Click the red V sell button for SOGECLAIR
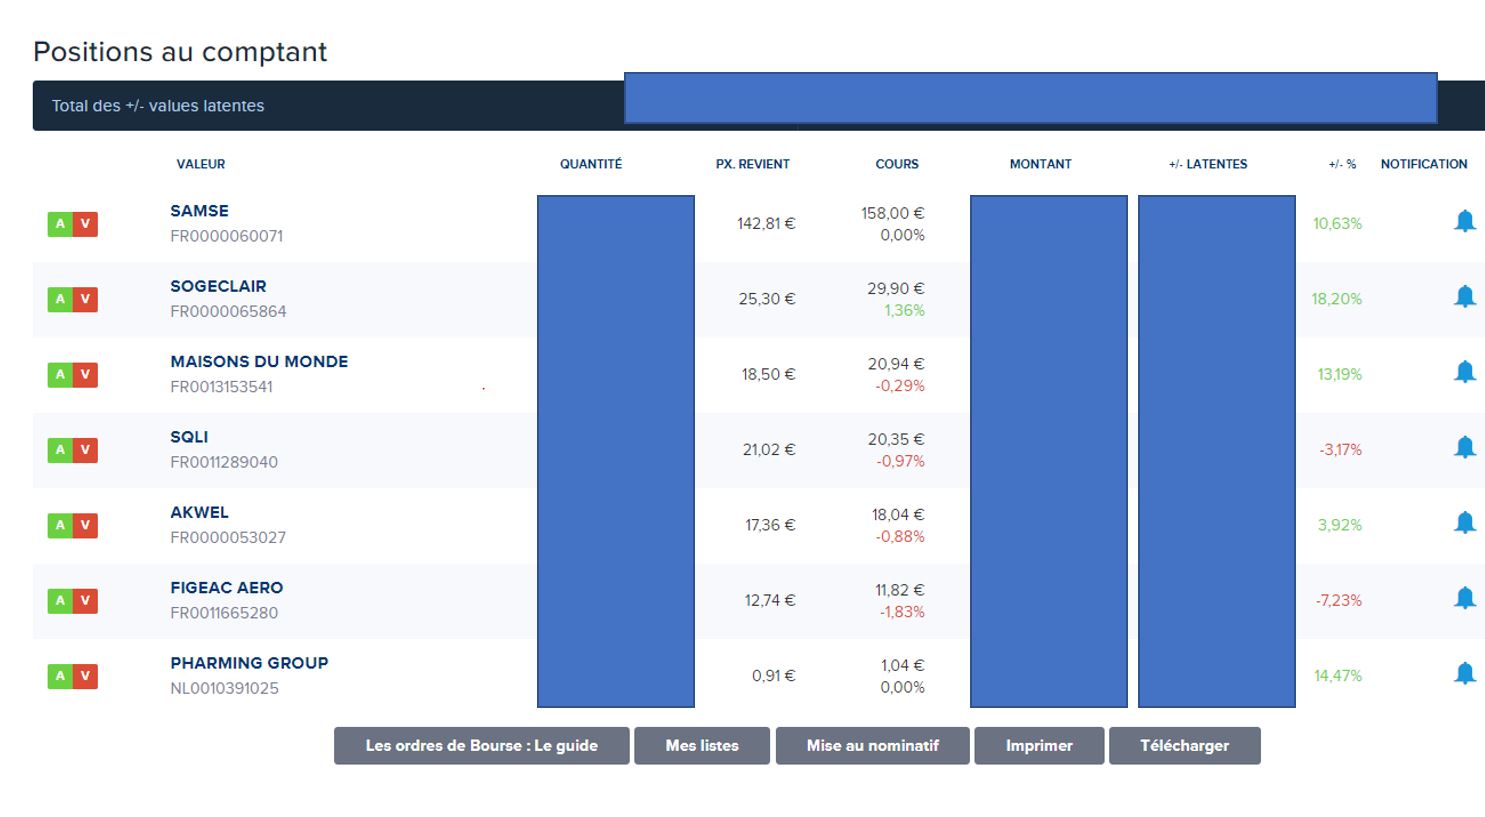The image size is (1485, 817). [86, 299]
